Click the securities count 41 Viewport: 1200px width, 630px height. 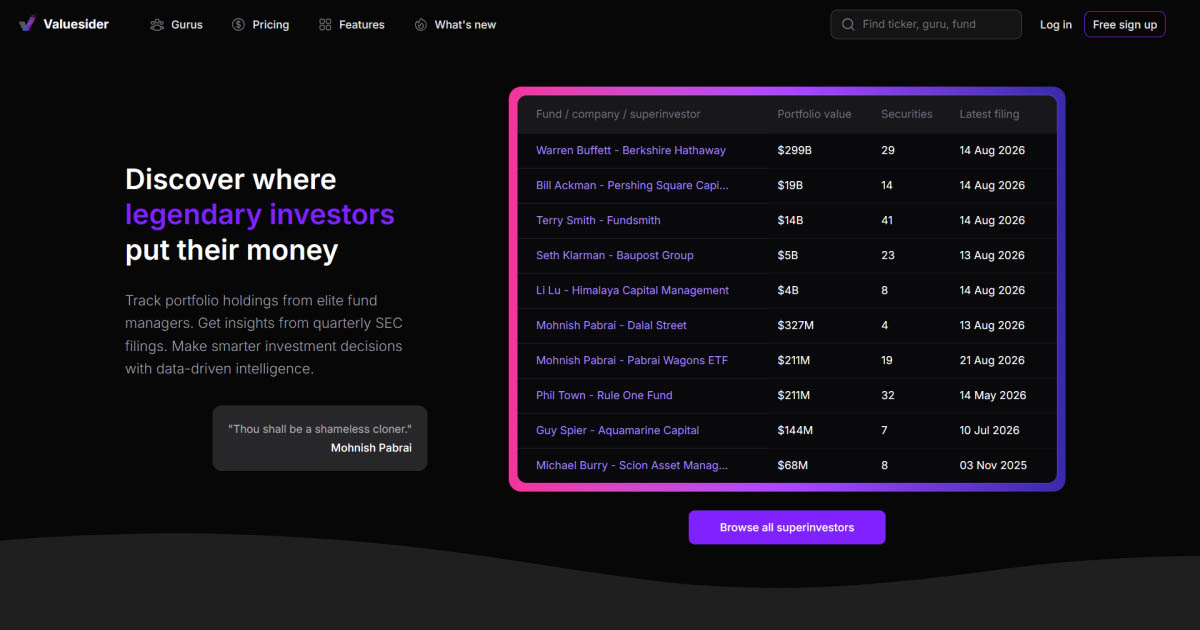tap(888, 220)
